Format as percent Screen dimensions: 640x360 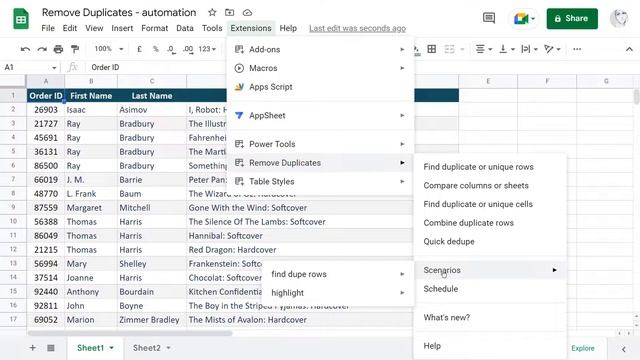pyautogui.click(x=156, y=49)
